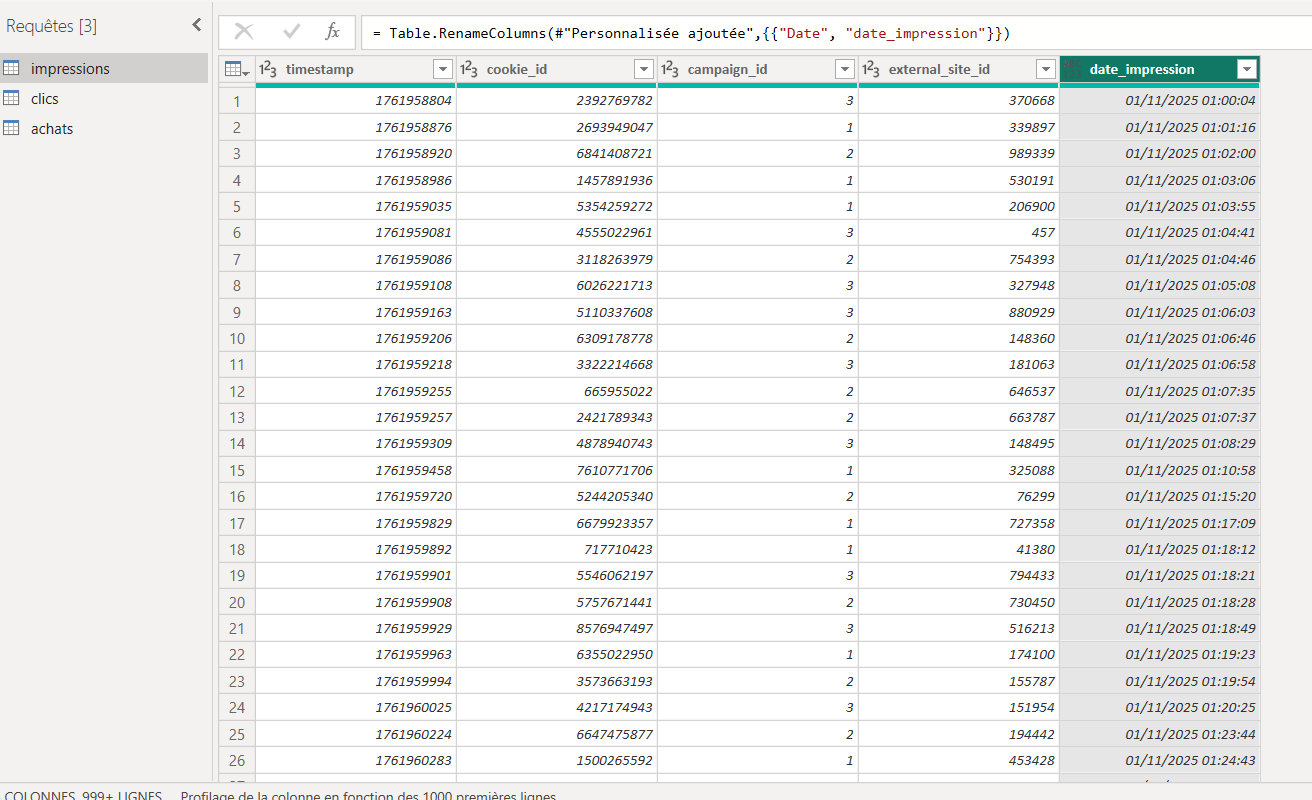This screenshot has height=800, width=1312.
Task: Open the timestamp column filter dropdown
Action: pos(443,69)
